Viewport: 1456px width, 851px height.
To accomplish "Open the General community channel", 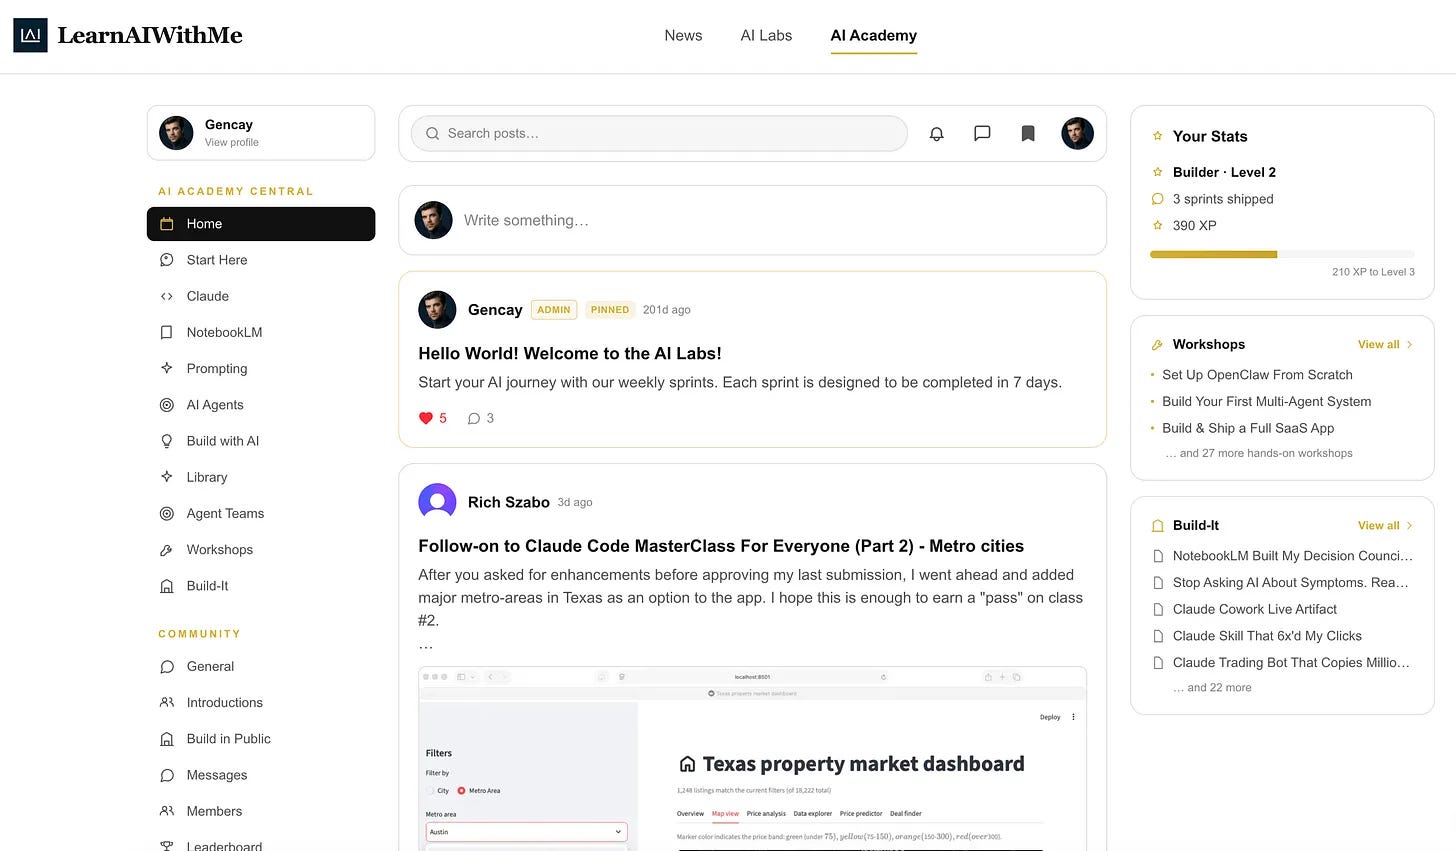I will coord(261,666).
